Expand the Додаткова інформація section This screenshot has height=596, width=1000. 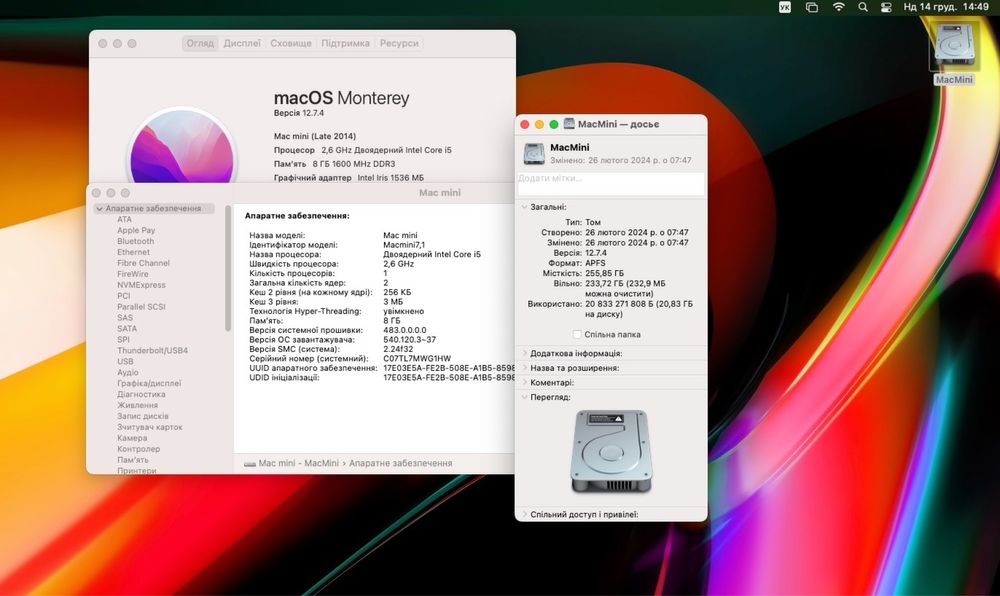point(524,353)
